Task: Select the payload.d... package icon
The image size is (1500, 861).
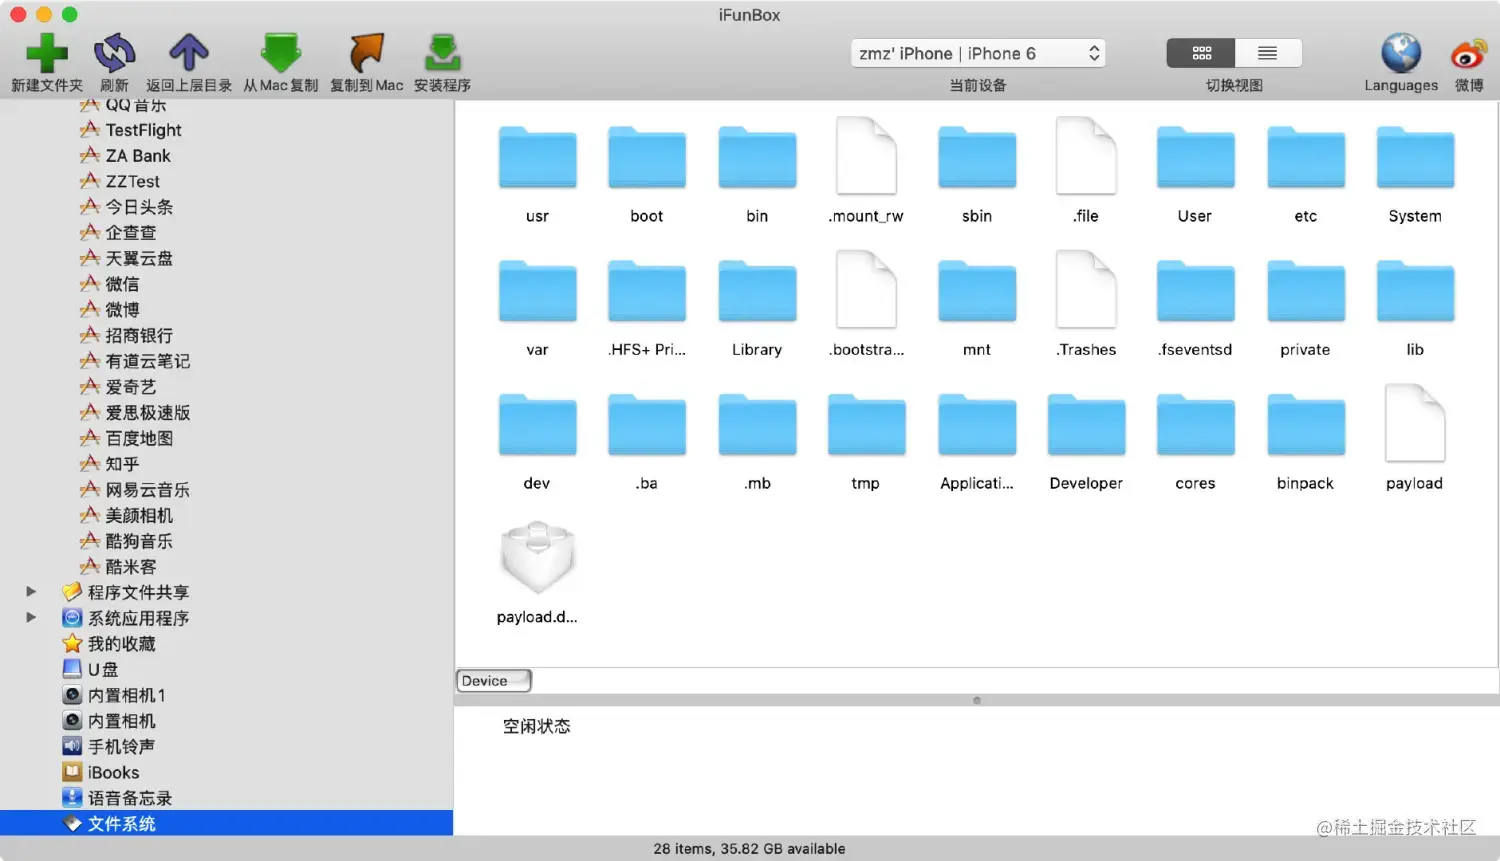Action: [x=537, y=557]
